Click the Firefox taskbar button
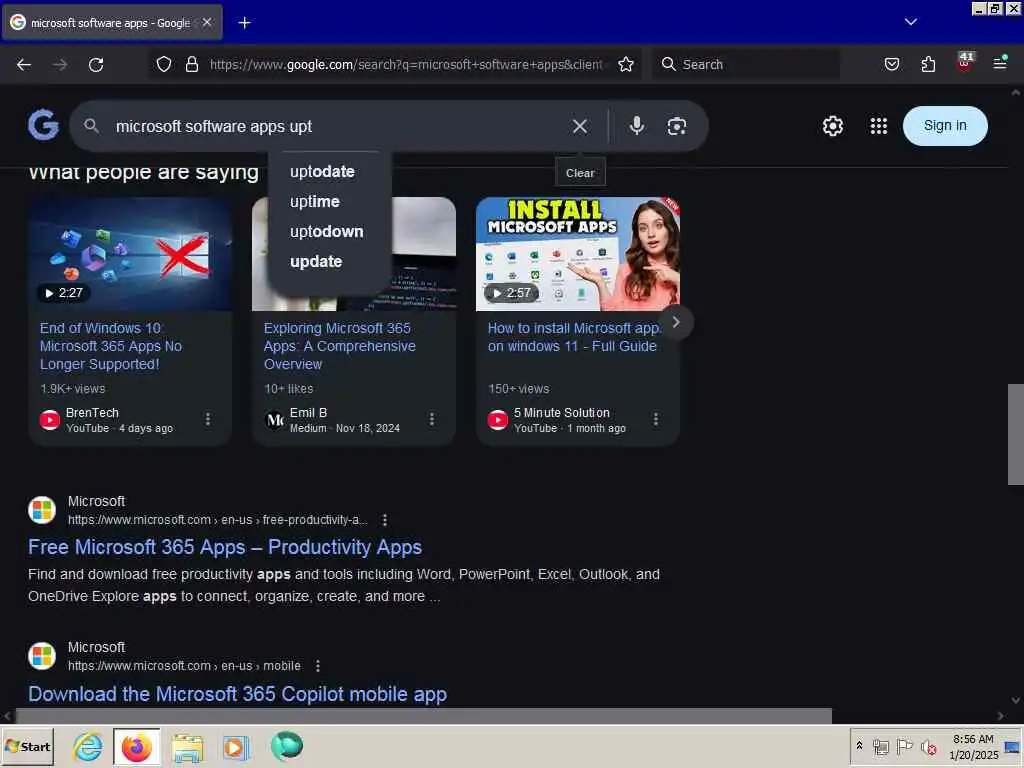Image resolution: width=1024 pixels, height=768 pixels. (136, 746)
